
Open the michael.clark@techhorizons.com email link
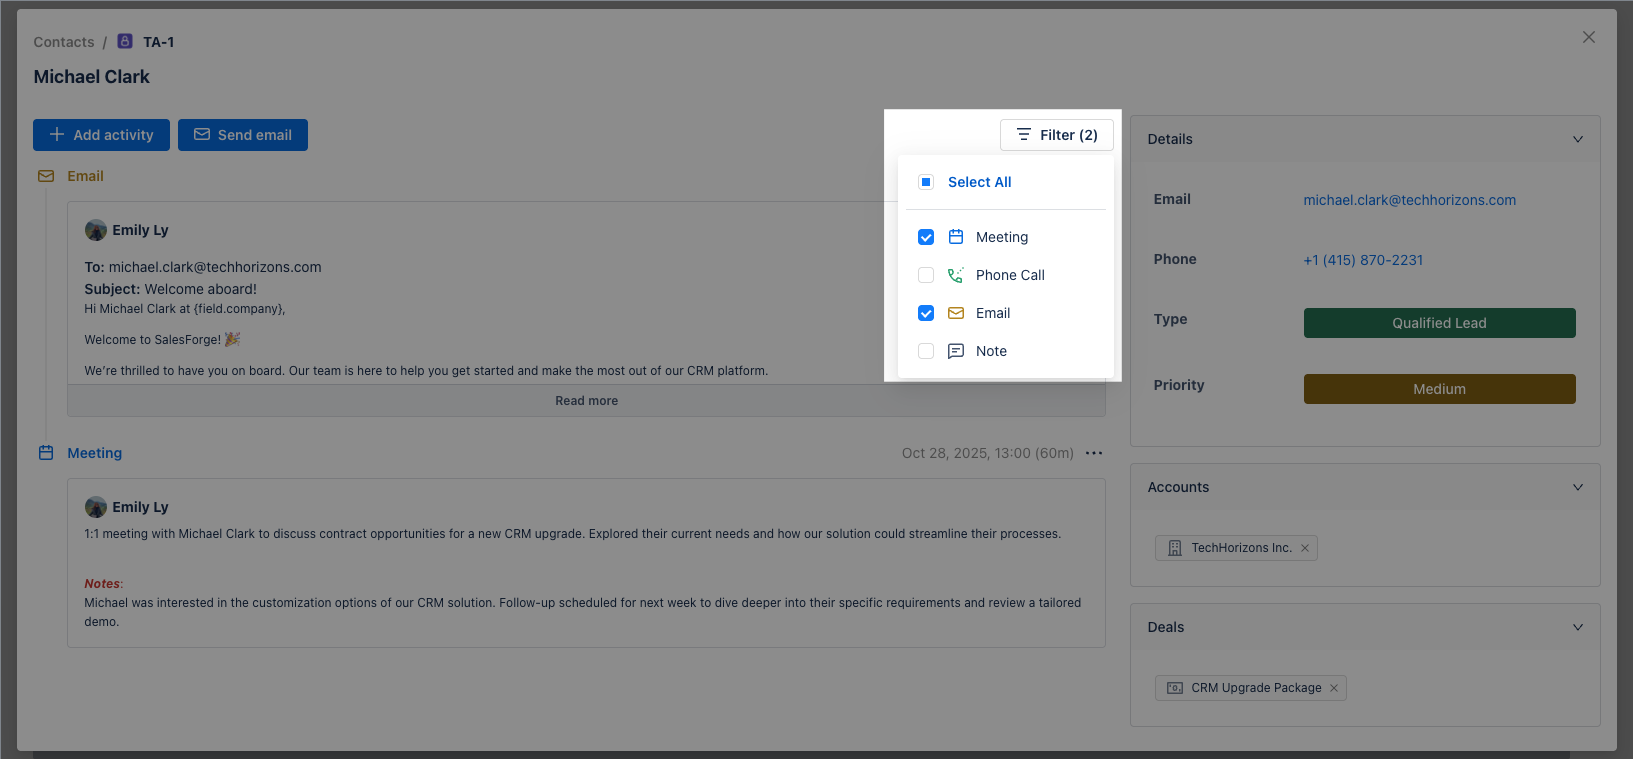(1409, 200)
